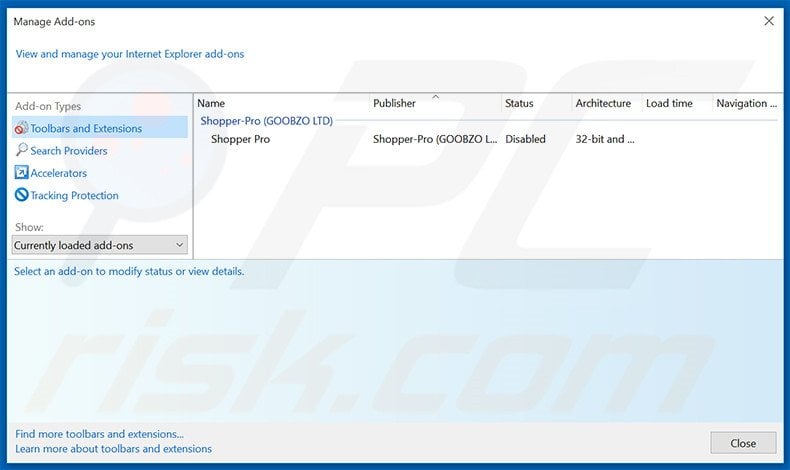Open Tracking Protection add-on type
This screenshot has height=470, width=790.
point(74,196)
